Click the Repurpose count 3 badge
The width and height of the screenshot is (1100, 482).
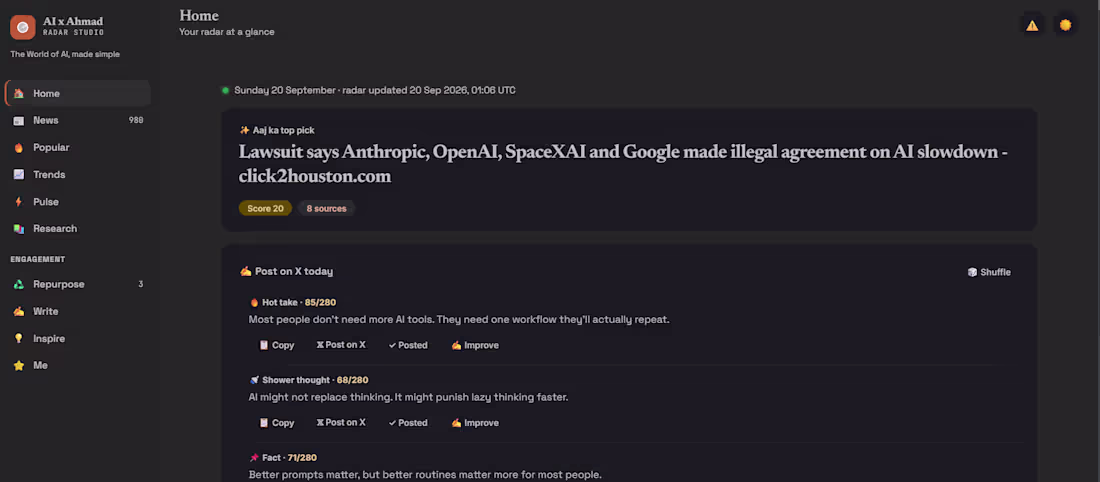pos(141,284)
